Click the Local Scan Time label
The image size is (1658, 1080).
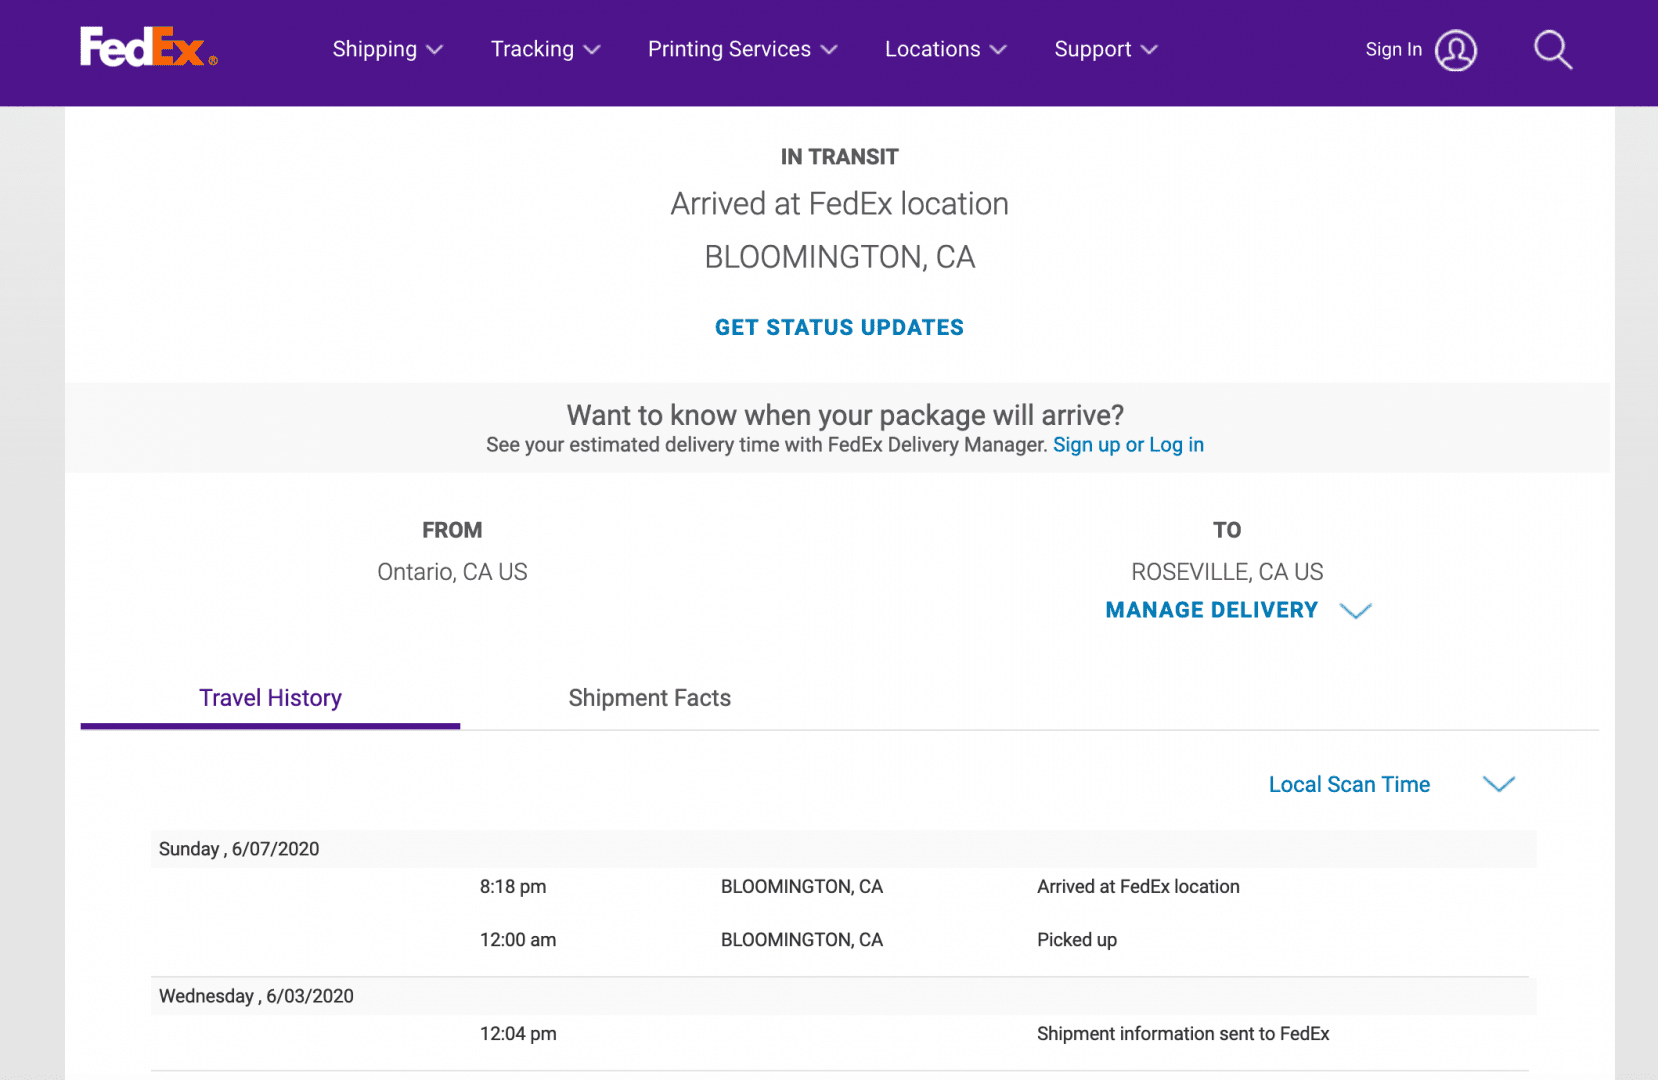click(x=1349, y=785)
